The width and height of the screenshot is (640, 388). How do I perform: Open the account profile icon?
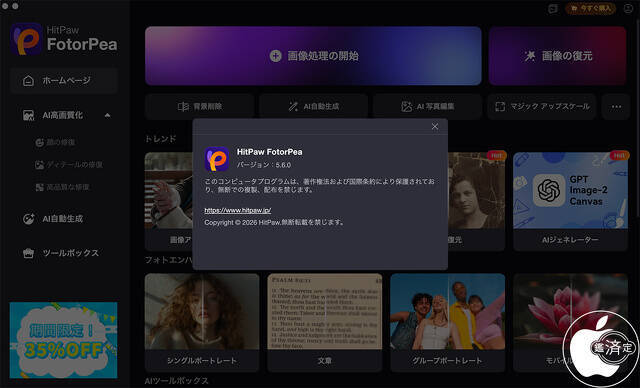coord(629,8)
